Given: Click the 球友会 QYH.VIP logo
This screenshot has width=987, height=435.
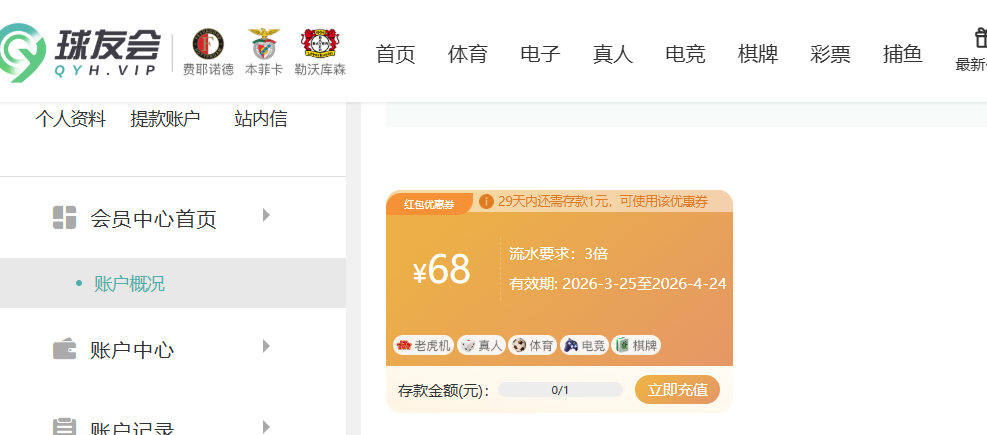Looking at the screenshot, I should (80, 51).
